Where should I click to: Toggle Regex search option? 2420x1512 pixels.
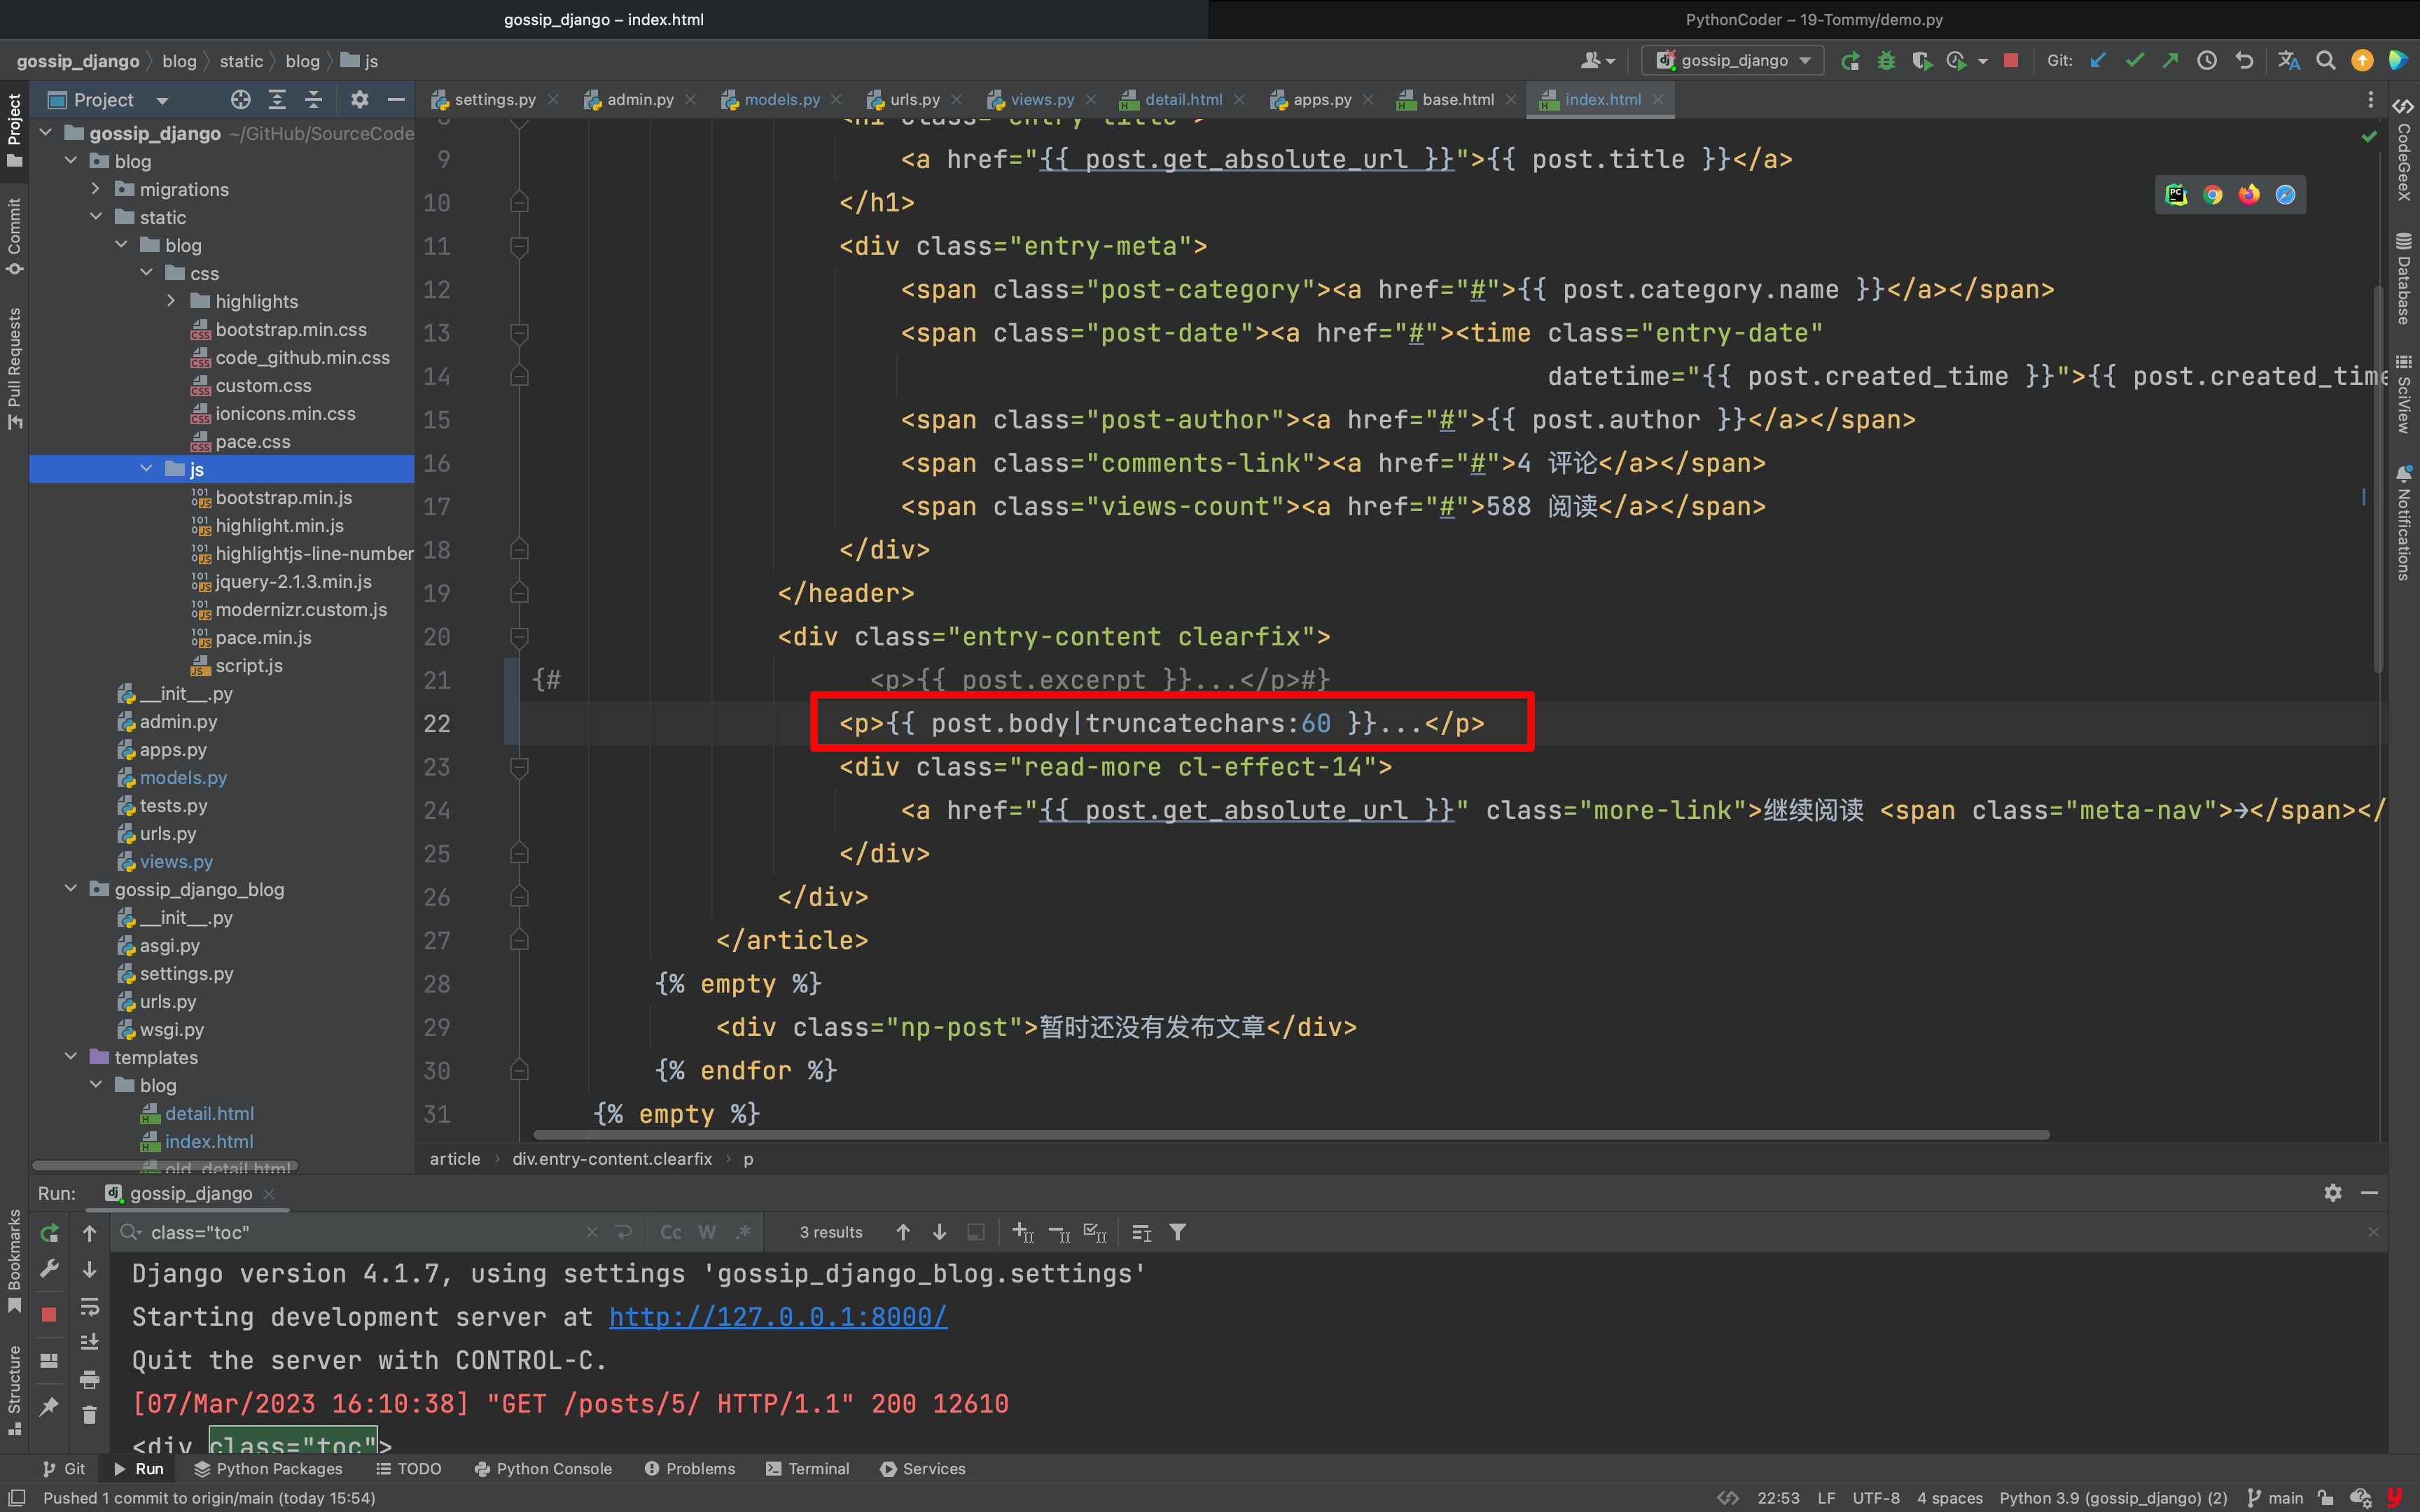click(743, 1232)
